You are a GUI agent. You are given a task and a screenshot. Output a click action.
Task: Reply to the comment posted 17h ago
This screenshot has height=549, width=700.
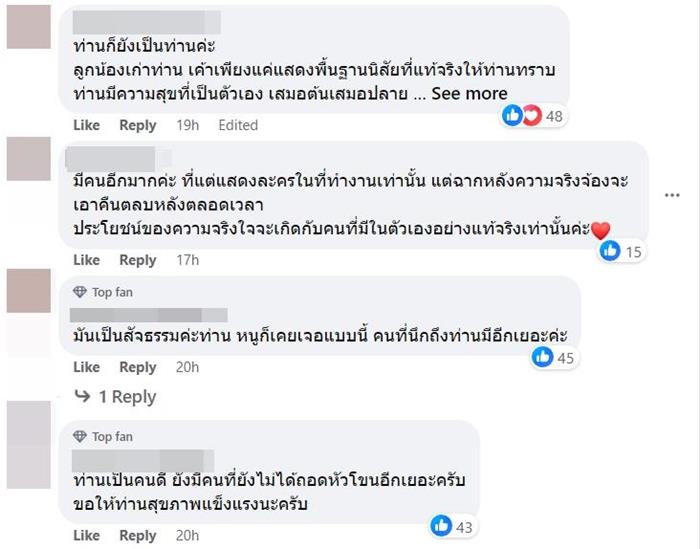138,260
